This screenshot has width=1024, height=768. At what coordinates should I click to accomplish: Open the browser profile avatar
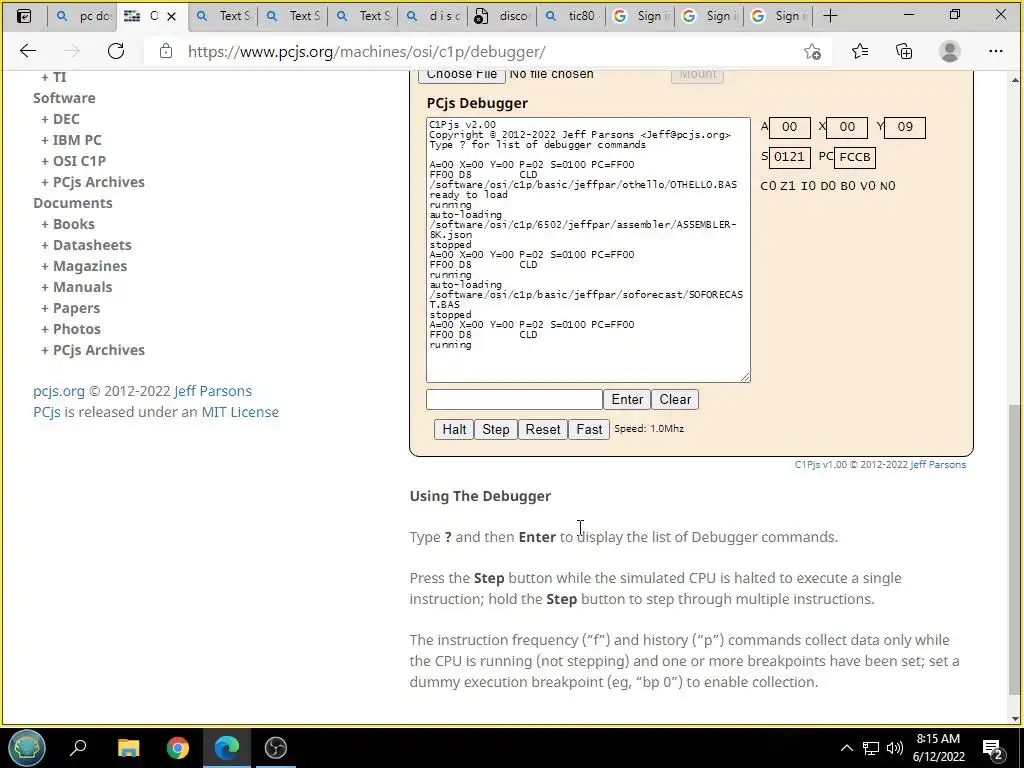tap(950, 51)
